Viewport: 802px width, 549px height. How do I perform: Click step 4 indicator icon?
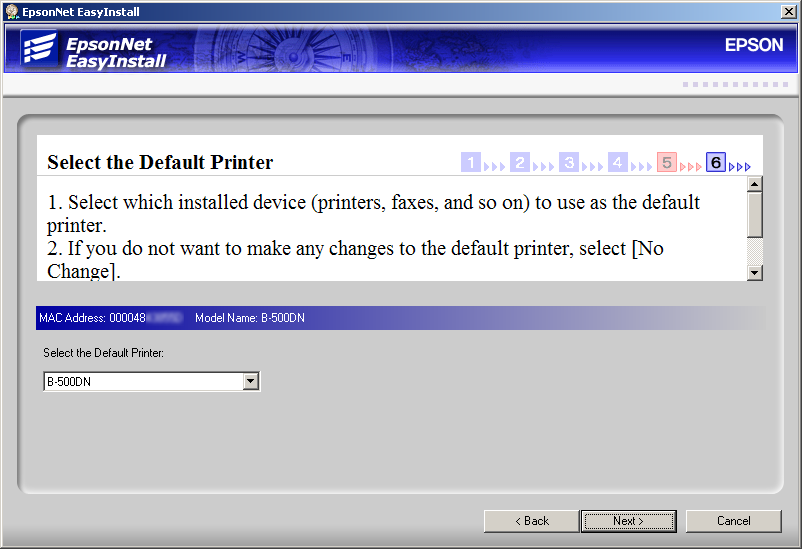pos(617,162)
